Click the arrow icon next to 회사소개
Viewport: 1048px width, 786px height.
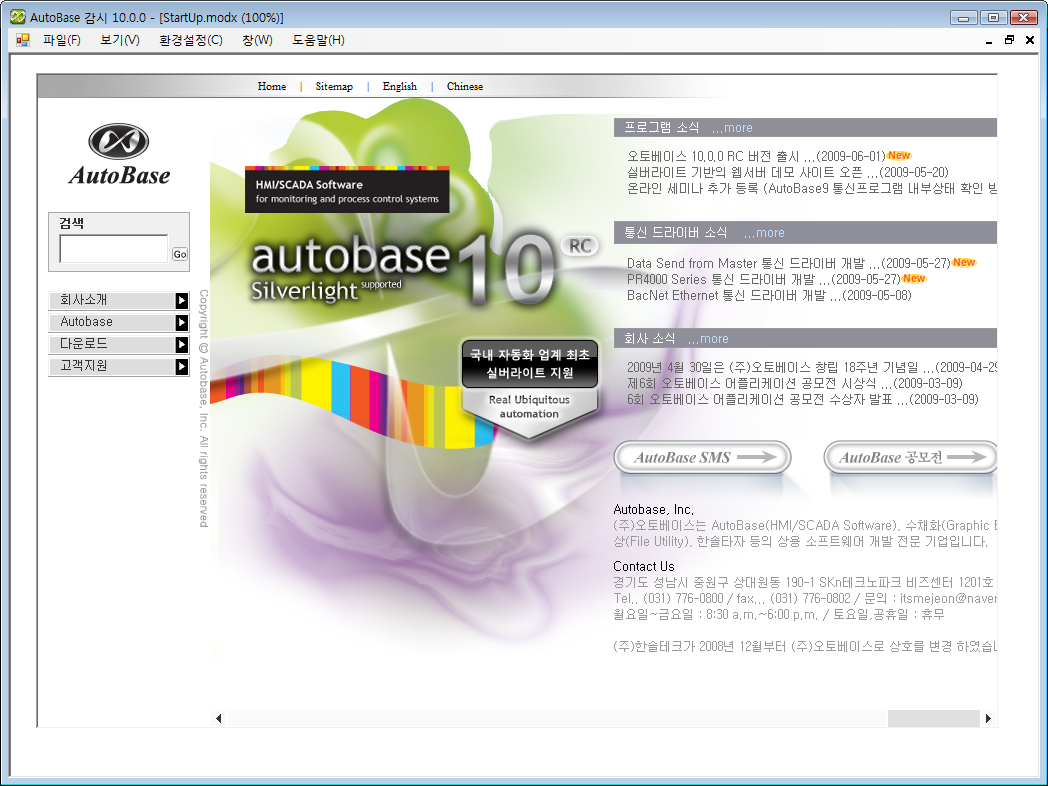pos(181,300)
